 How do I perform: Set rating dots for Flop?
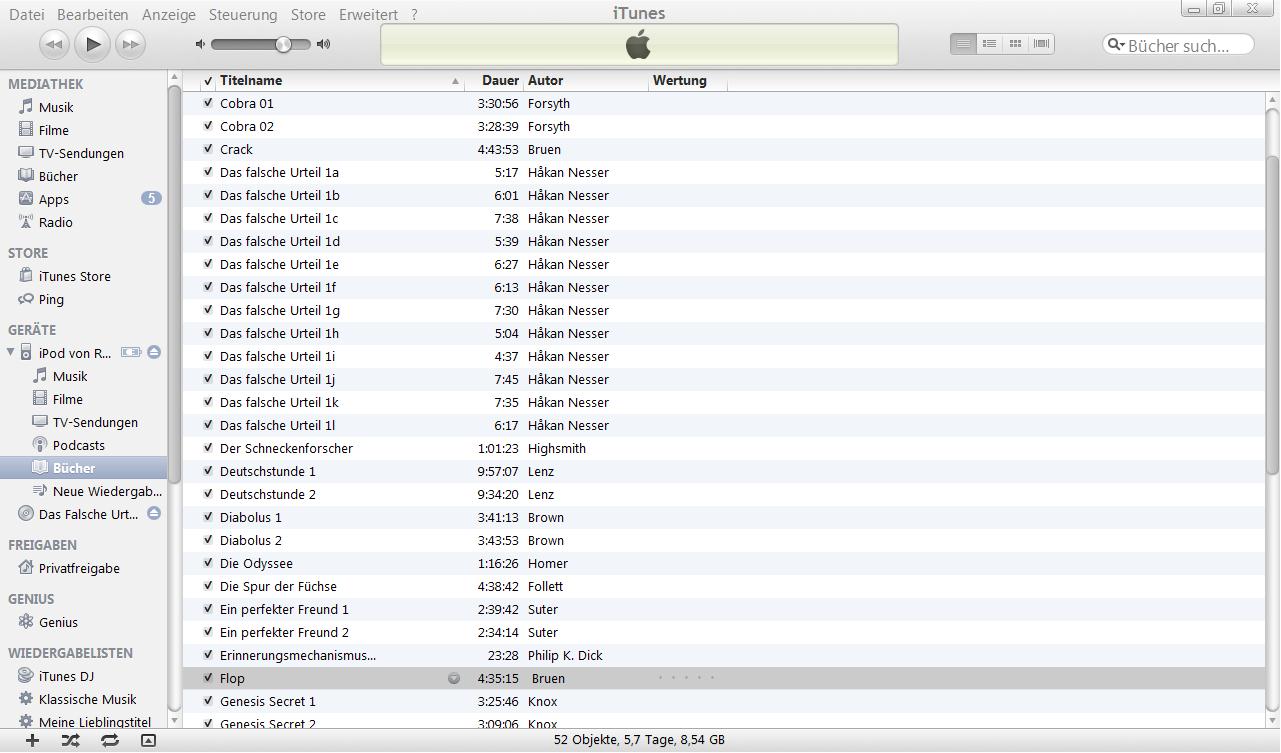pos(687,678)
